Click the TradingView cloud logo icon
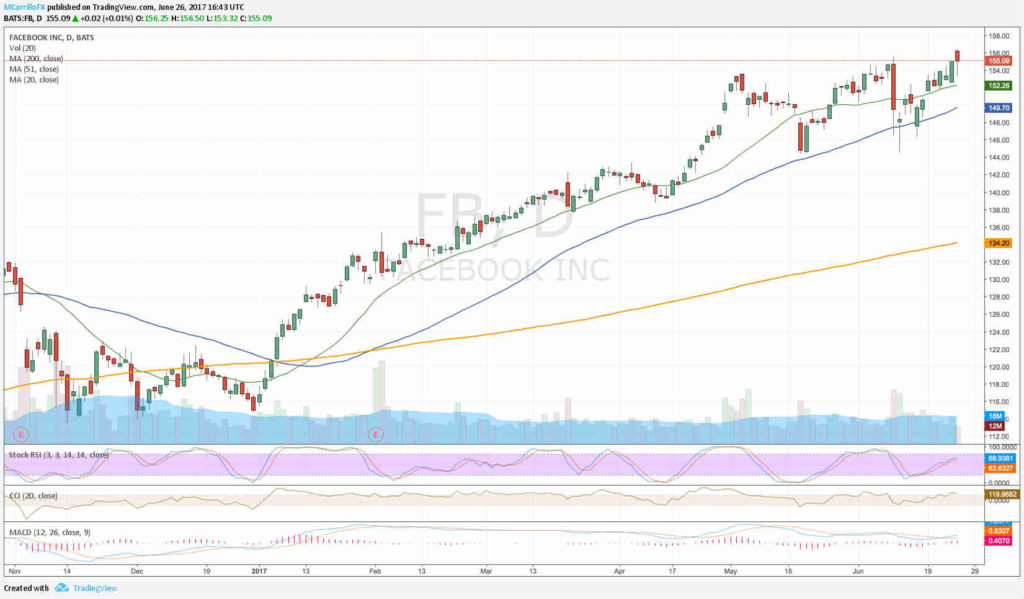This screenshot has width=1024, height=599. [x=61, y=588]
